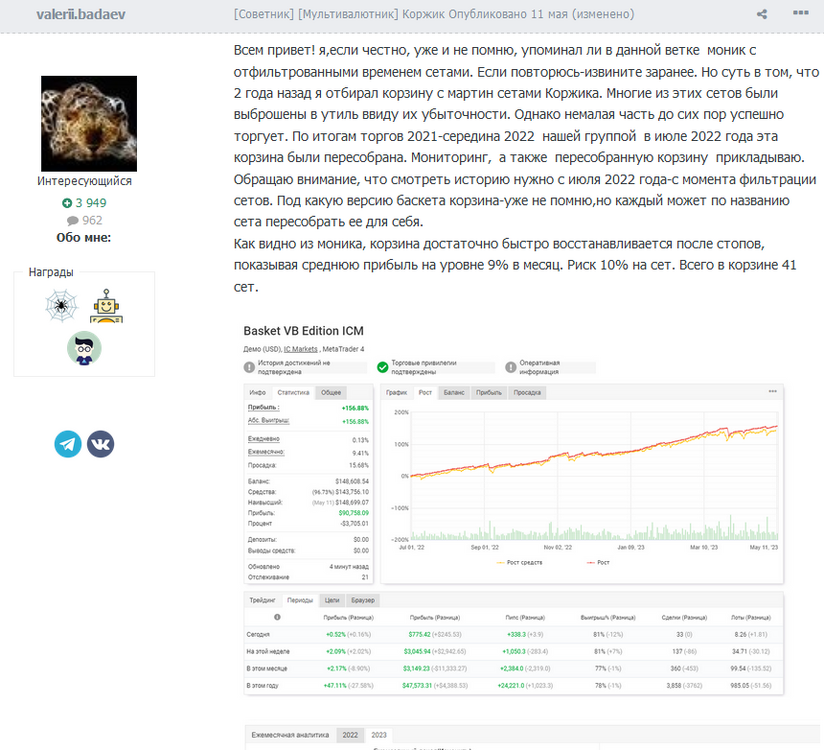
Task: Click the track record not verified icon
Action: pos(249,367)
